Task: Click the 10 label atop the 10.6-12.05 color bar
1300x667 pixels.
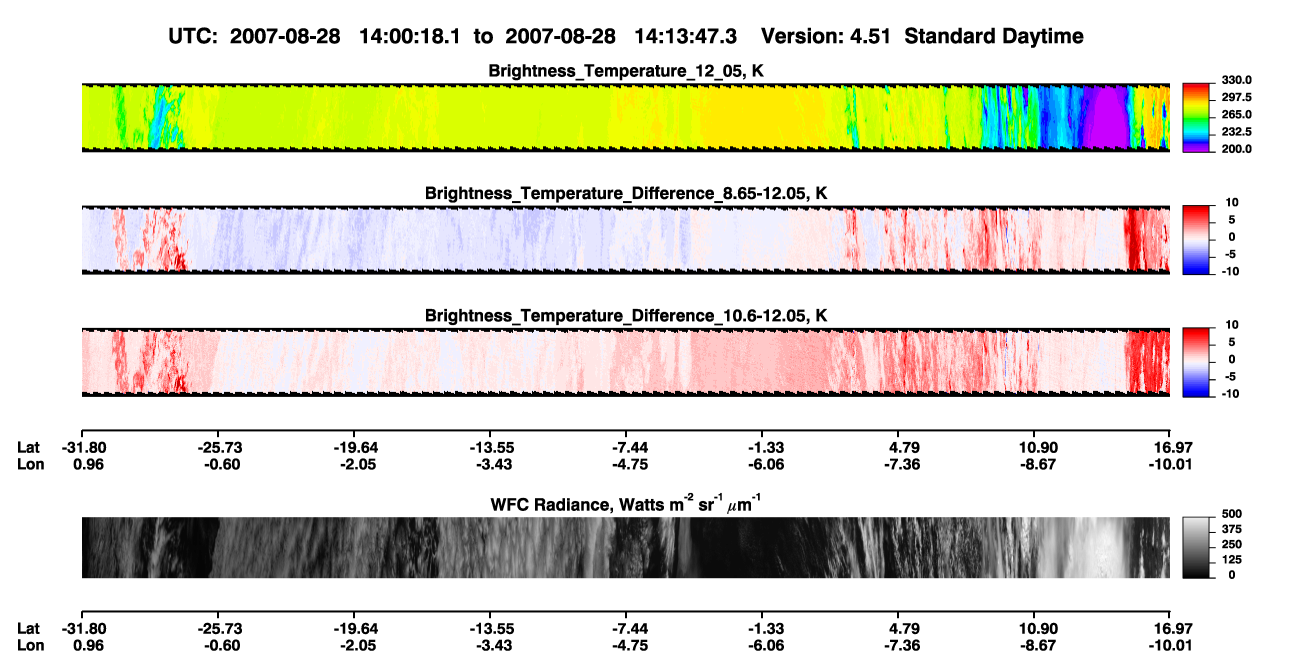Action: 1232,324
